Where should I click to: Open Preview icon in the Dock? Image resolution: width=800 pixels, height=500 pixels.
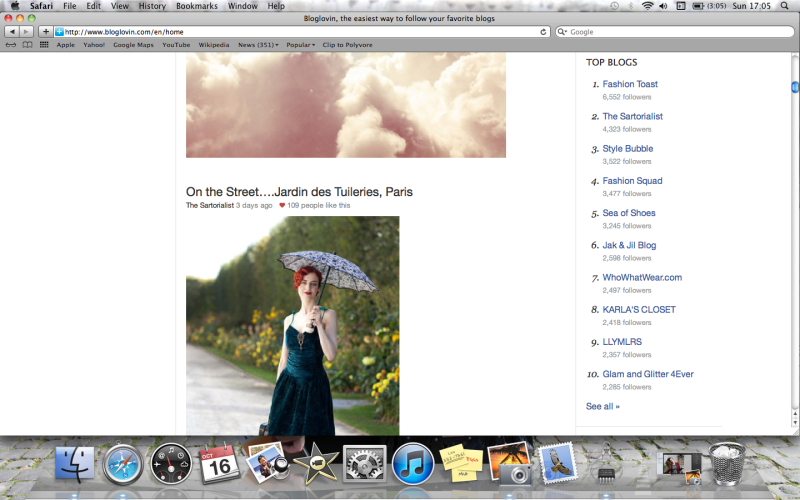click(x=267, y=462)
